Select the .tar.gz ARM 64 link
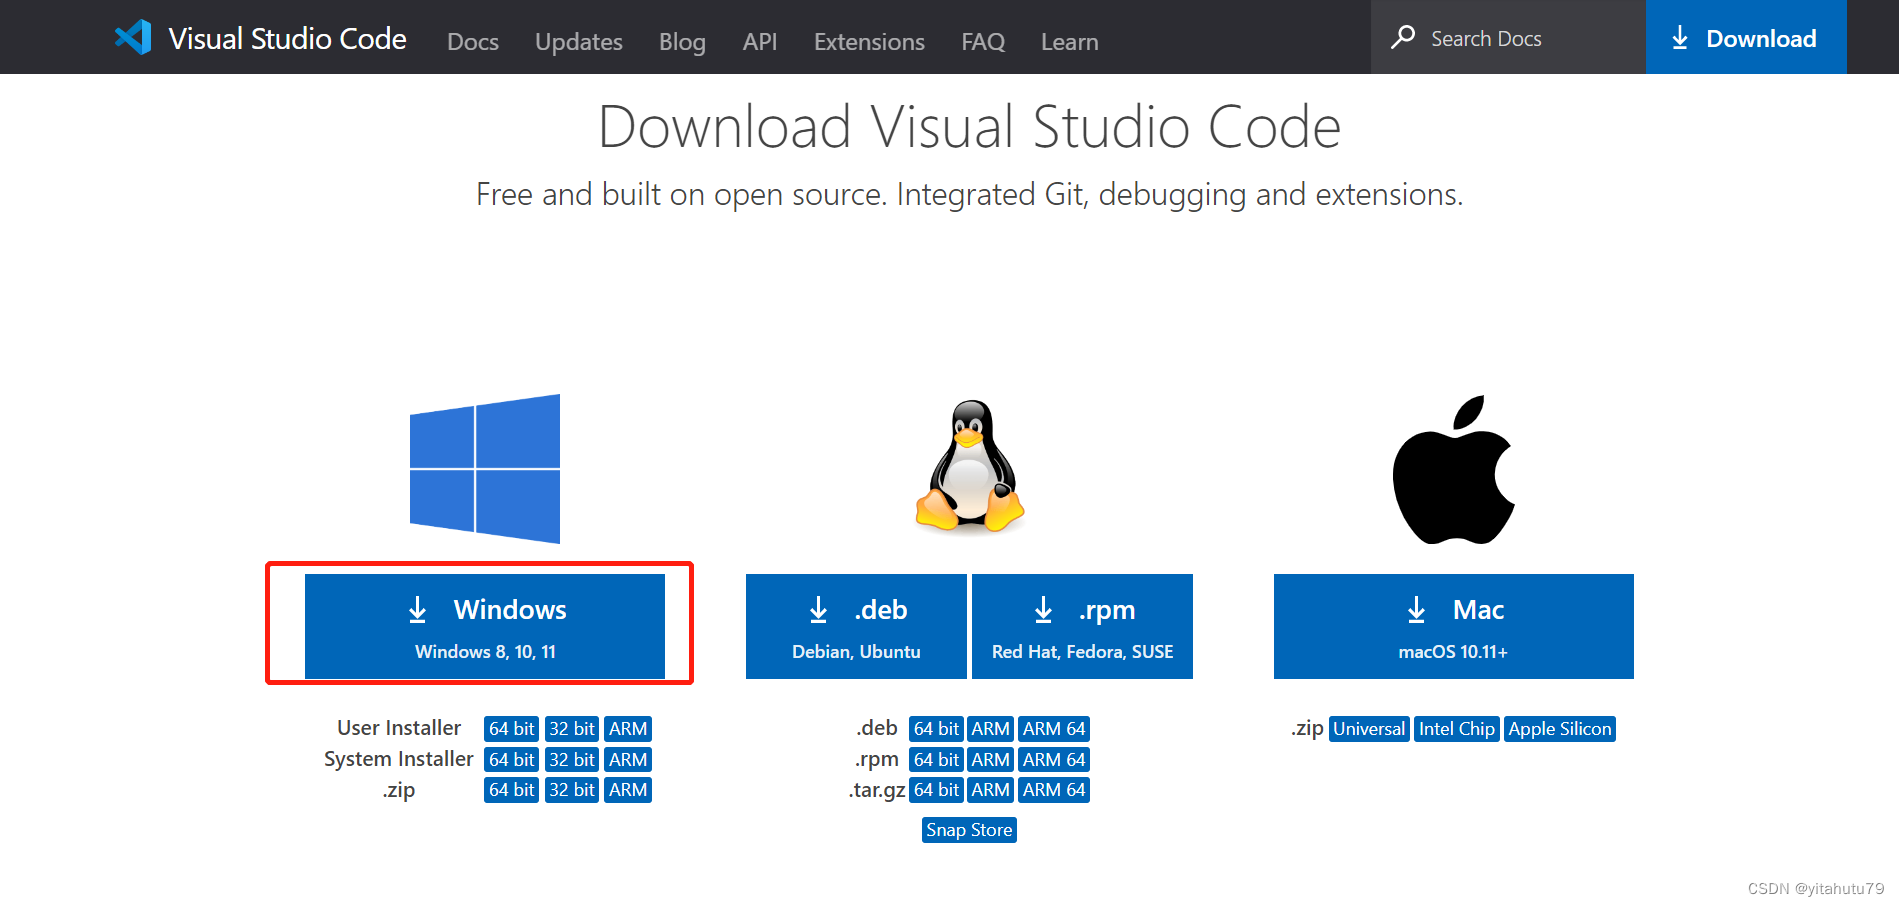This screenshot has height=906, width=1899. (1054, 790)
